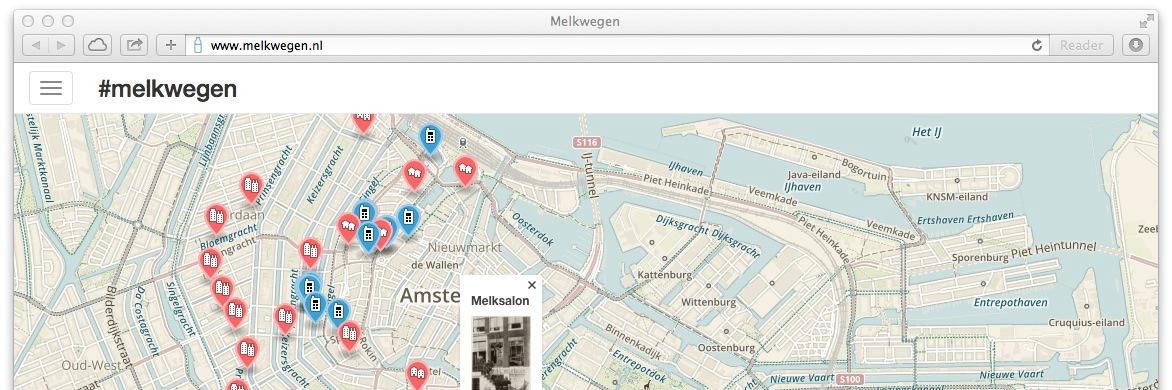Click the S116 road shield
This screenshot has height=390, width=1172.
tap(587, 142)
